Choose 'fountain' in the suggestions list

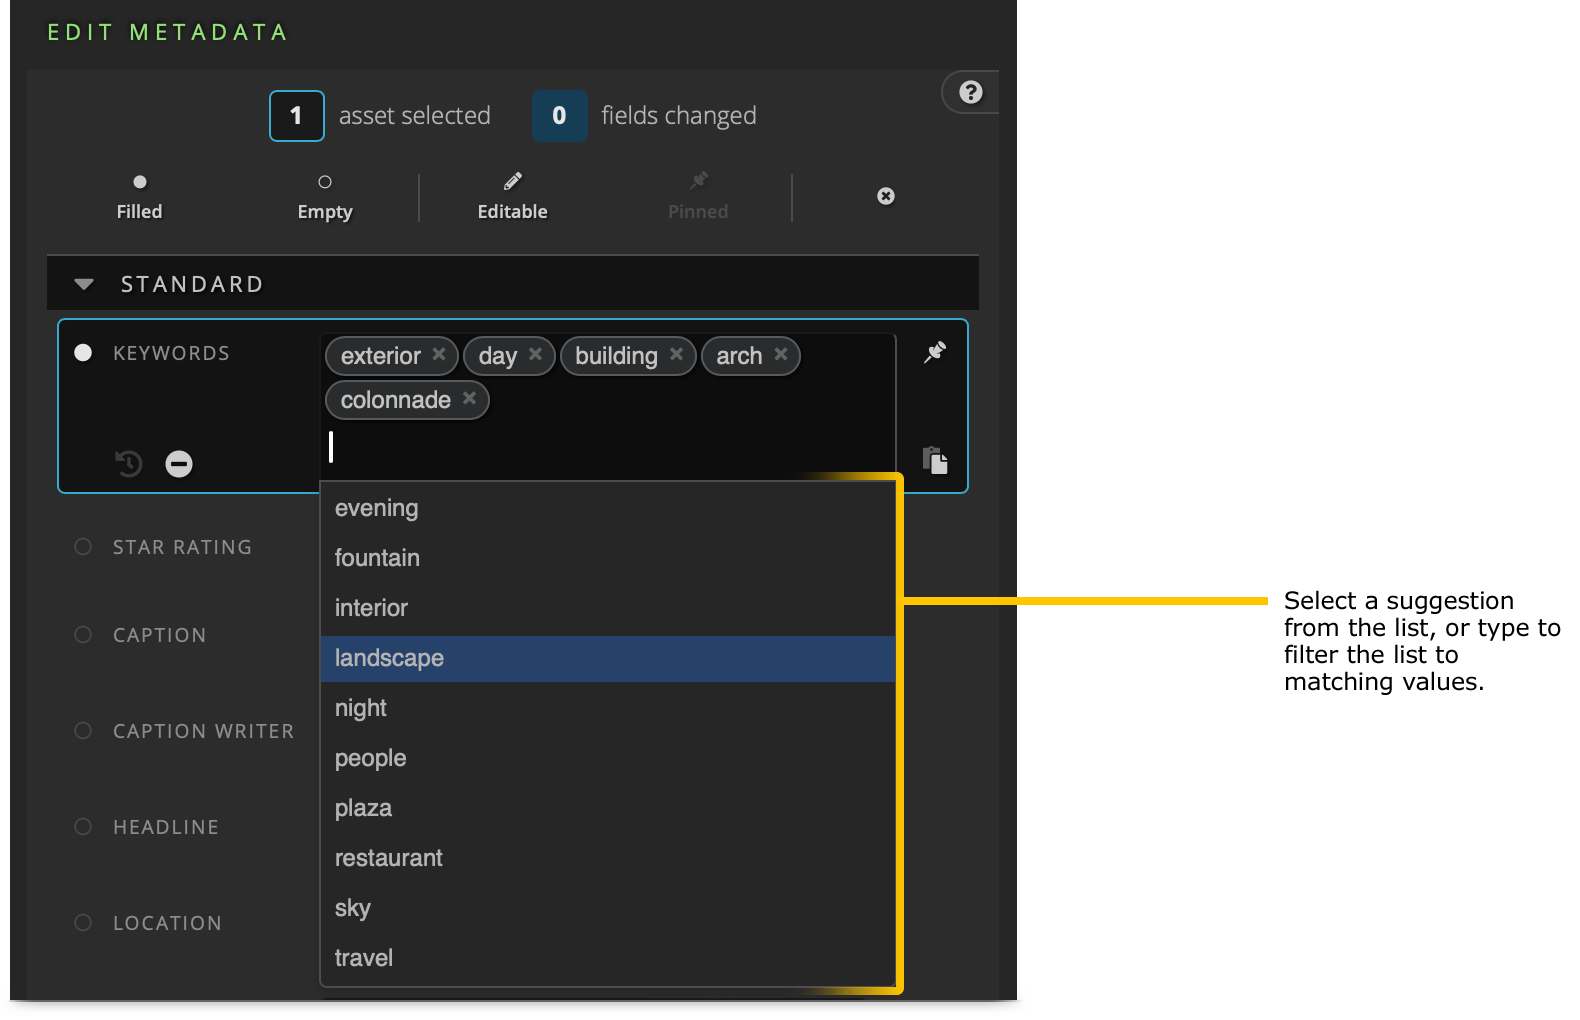coord(377,558)
